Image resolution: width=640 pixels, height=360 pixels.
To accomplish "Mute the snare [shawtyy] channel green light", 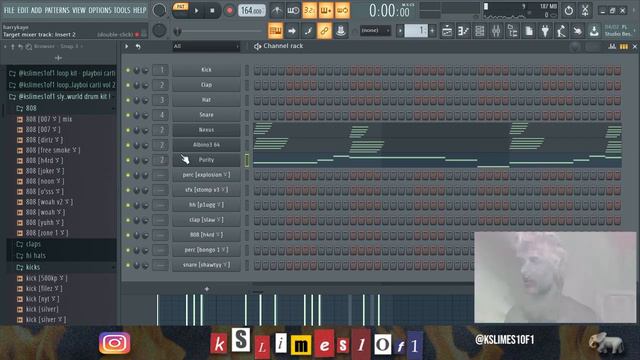I will (x=128, y=265).
